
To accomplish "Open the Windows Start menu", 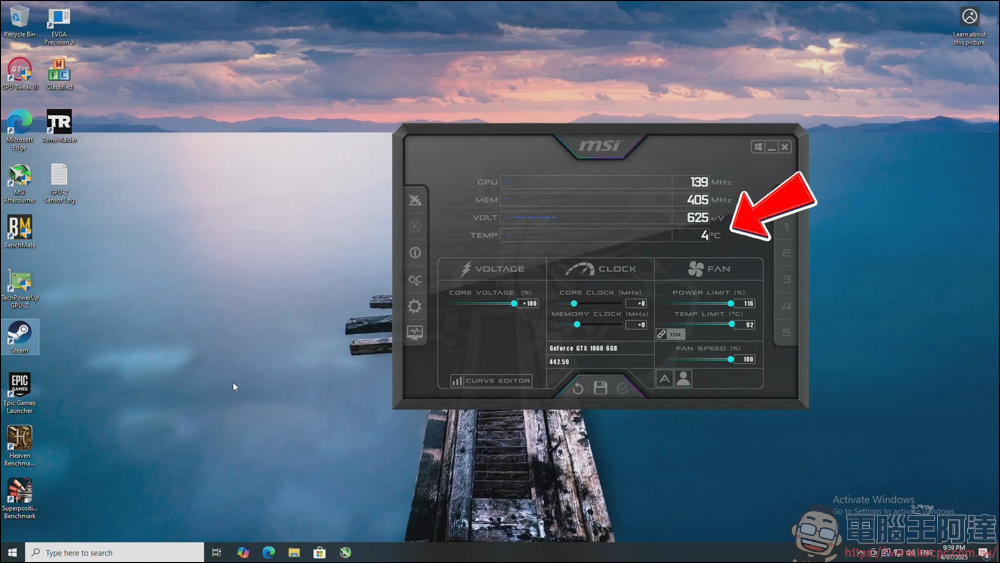I will [x=12, y=552].
